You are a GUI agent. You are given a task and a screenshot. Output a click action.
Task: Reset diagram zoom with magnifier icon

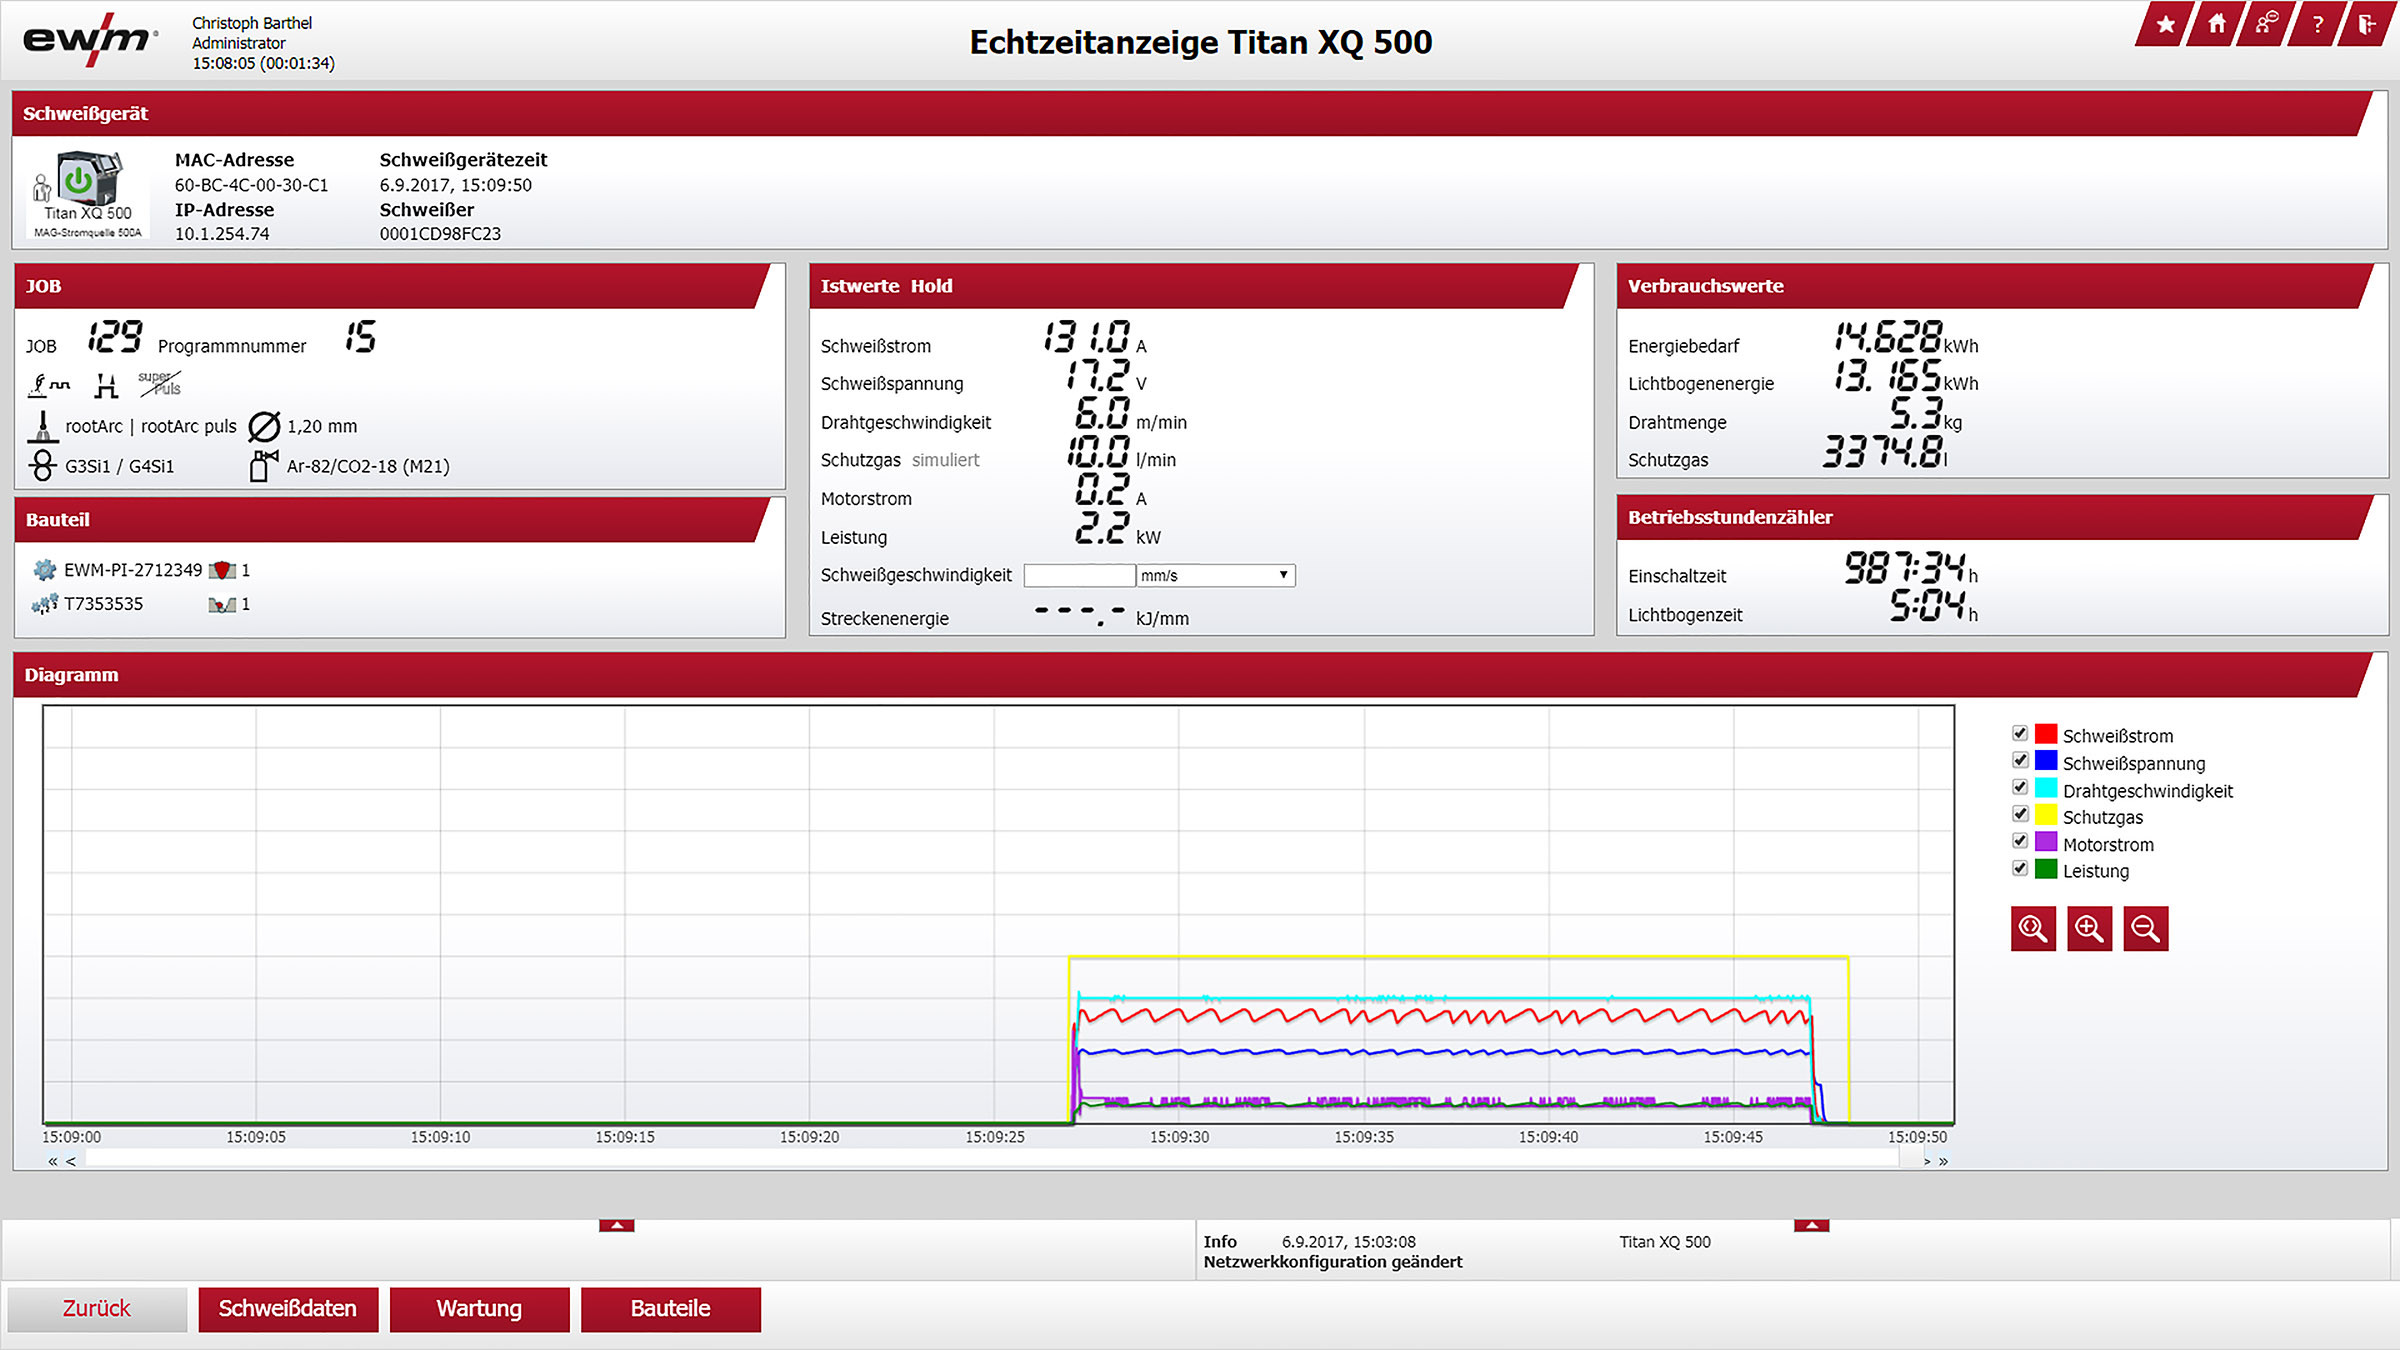pos(2033,929)
